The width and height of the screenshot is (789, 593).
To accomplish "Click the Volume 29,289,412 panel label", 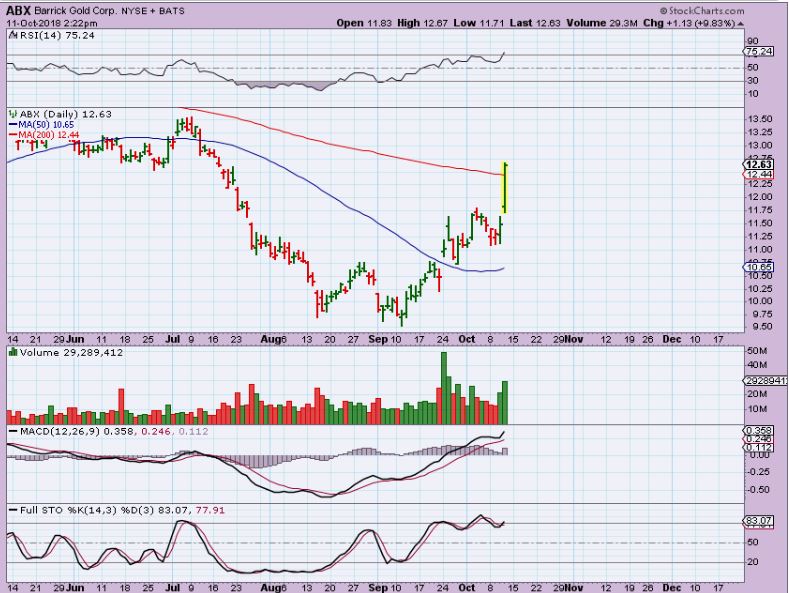I will point(71,352).
